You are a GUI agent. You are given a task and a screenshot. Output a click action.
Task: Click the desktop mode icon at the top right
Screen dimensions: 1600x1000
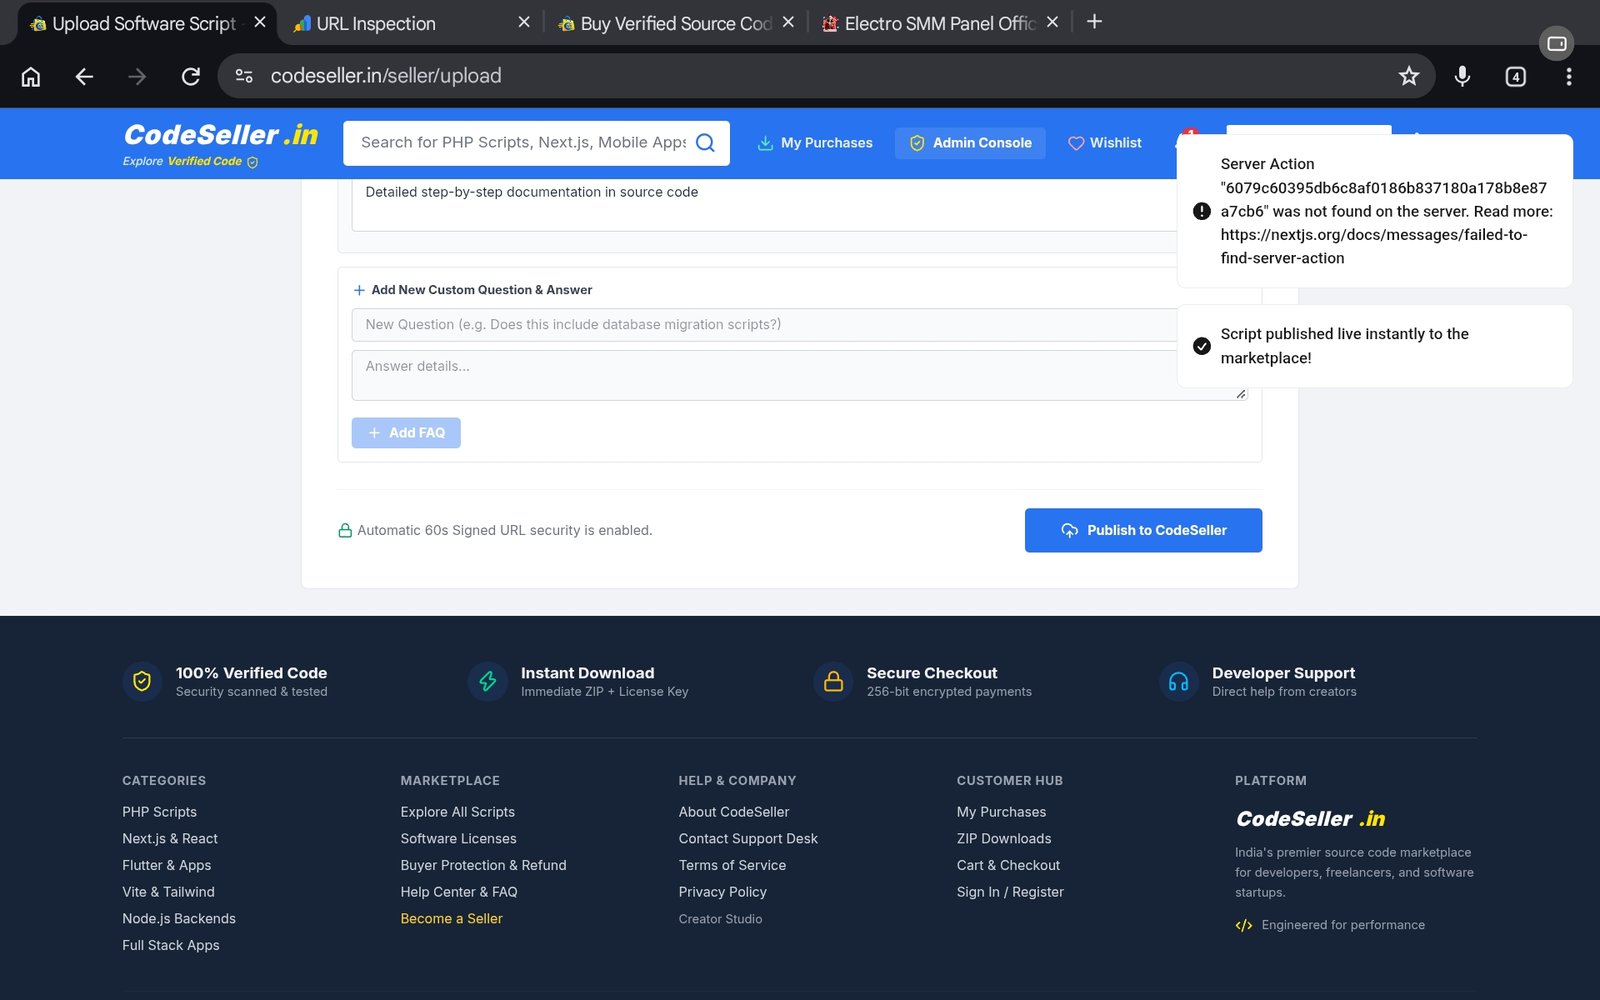click(1556, 43)
